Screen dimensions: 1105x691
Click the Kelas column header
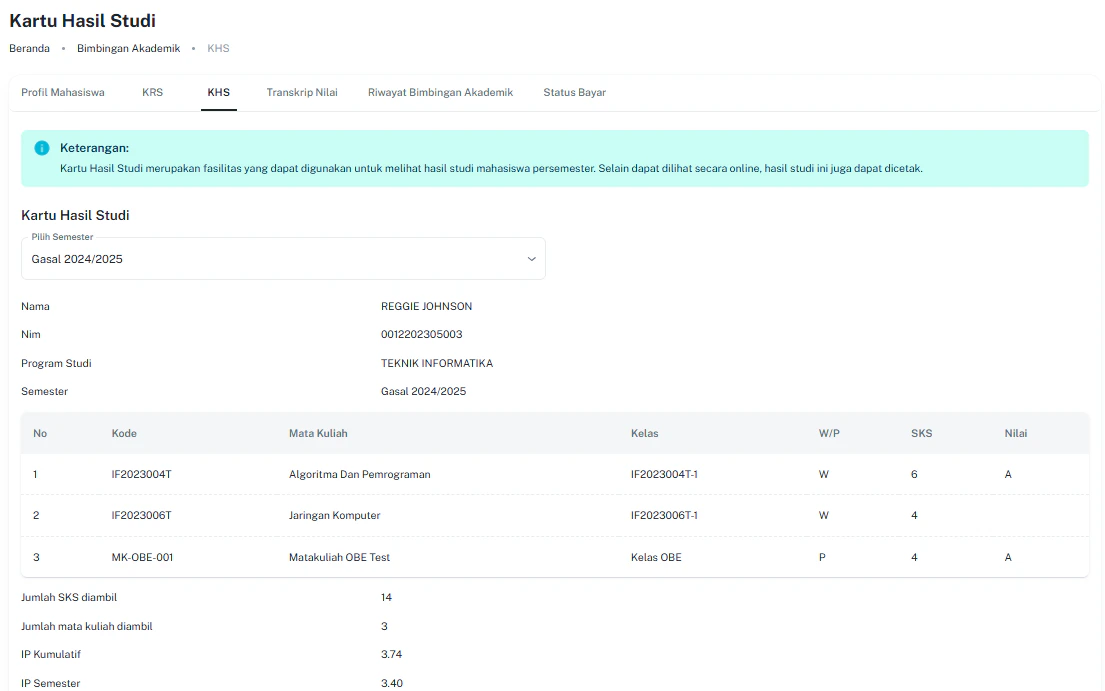point(644,433)
